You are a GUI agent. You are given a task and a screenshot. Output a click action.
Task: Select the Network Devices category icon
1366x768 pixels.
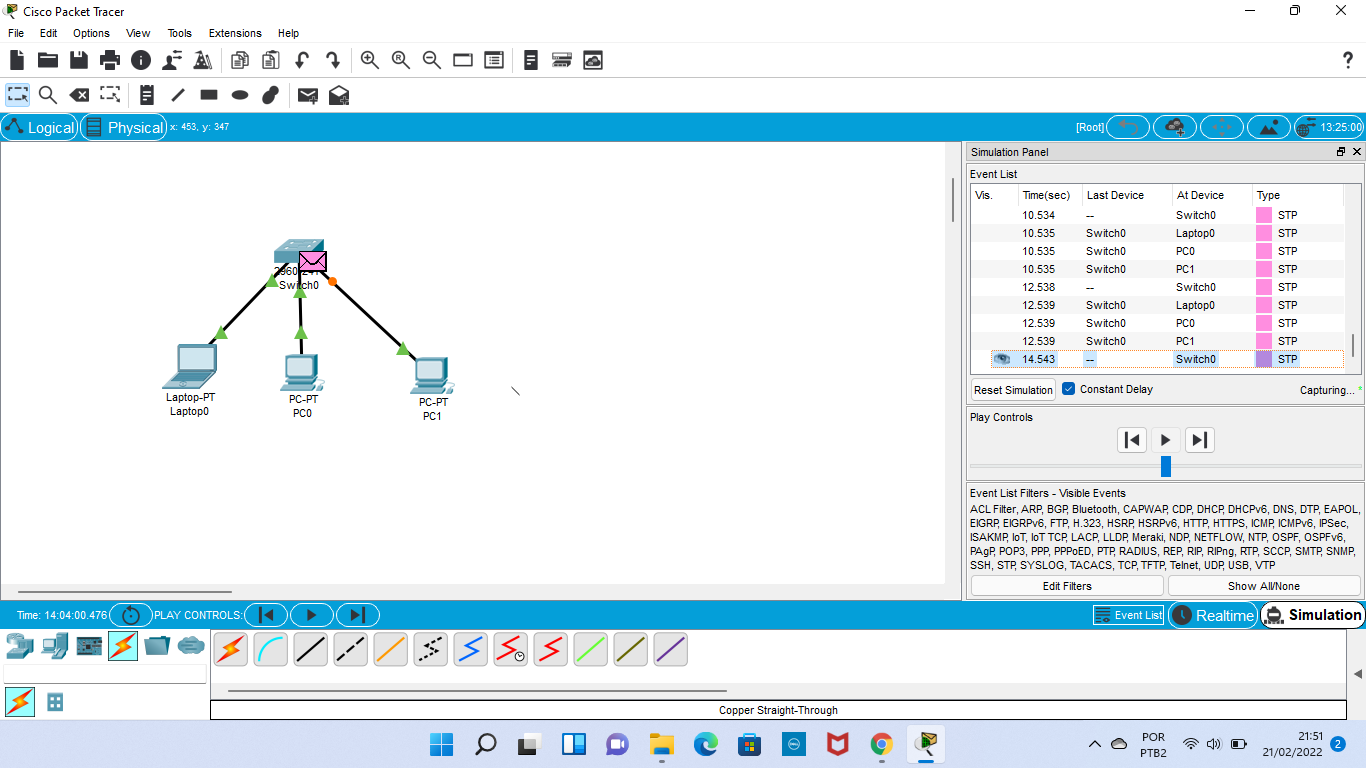[20, 645]
